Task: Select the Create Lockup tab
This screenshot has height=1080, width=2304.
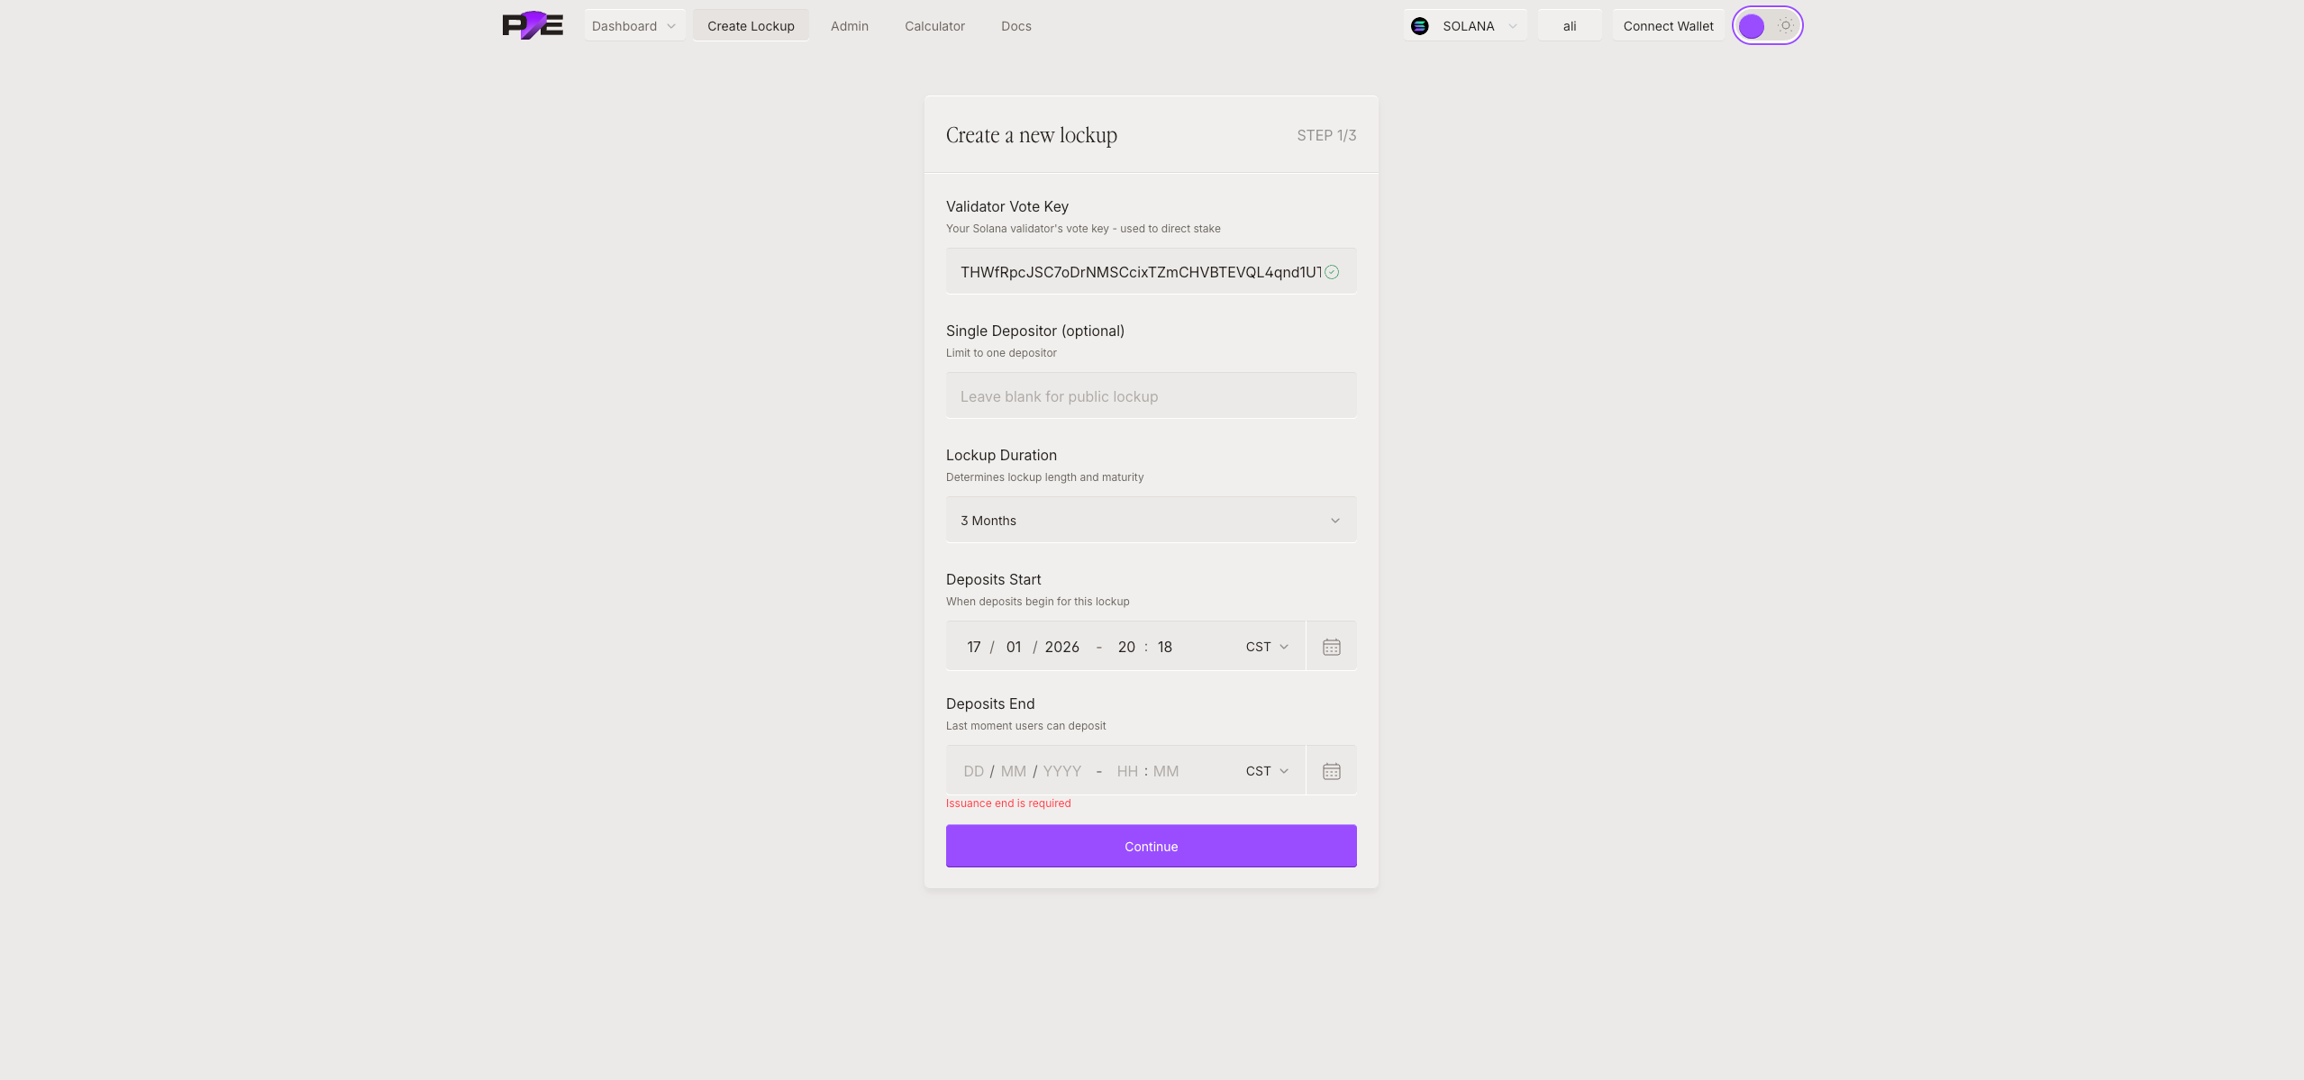Action: coord(750,26)
